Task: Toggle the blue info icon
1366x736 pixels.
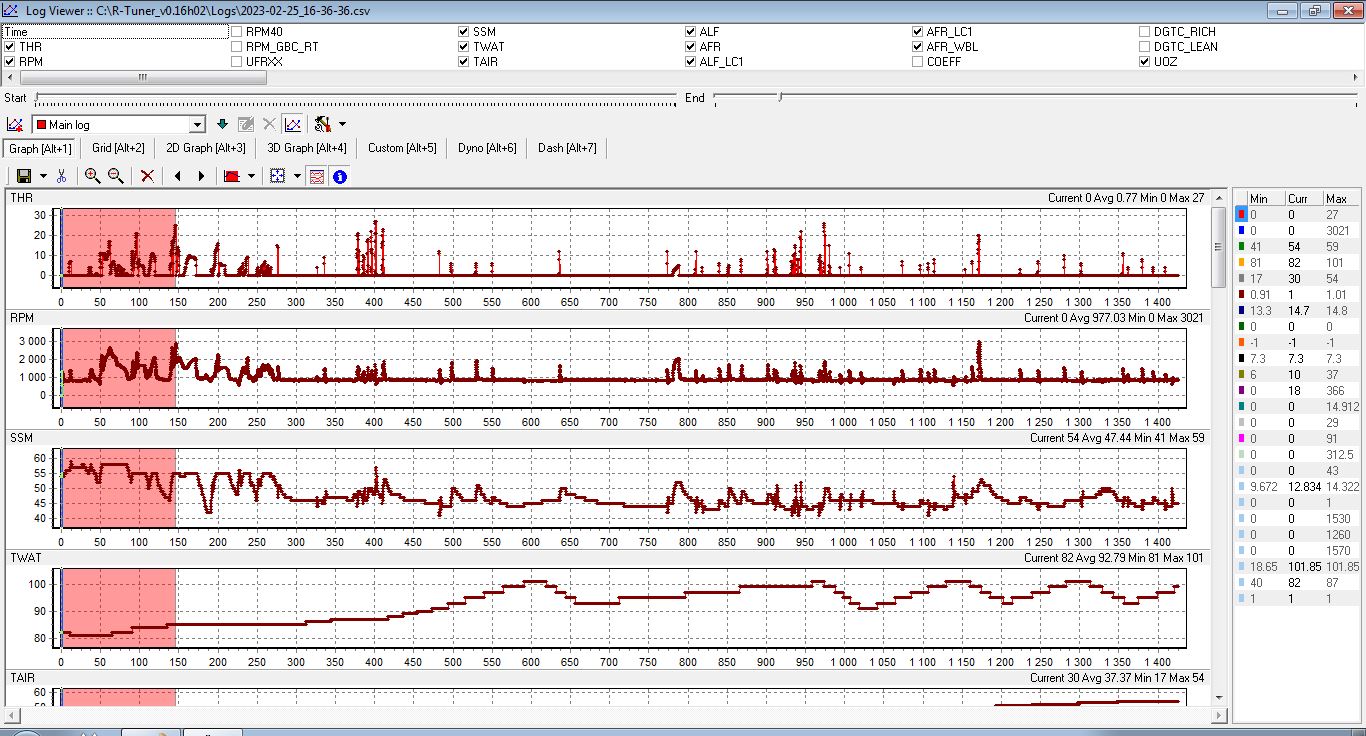Action: tap(340, 176)
